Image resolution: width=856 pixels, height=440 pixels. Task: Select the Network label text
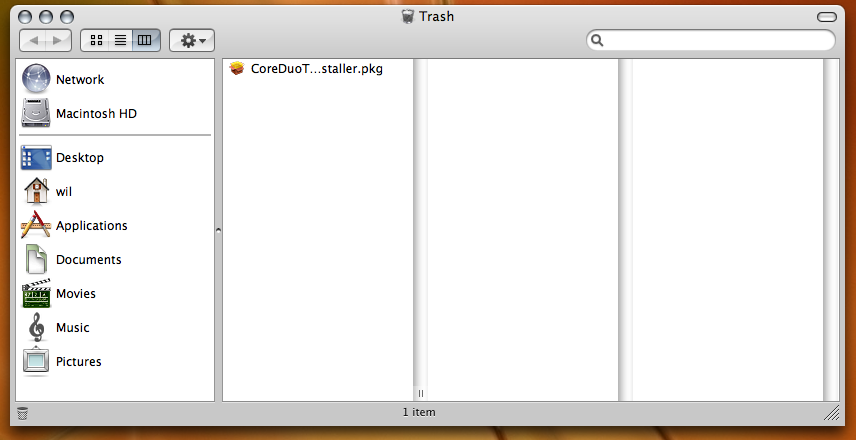coord(80,80)
